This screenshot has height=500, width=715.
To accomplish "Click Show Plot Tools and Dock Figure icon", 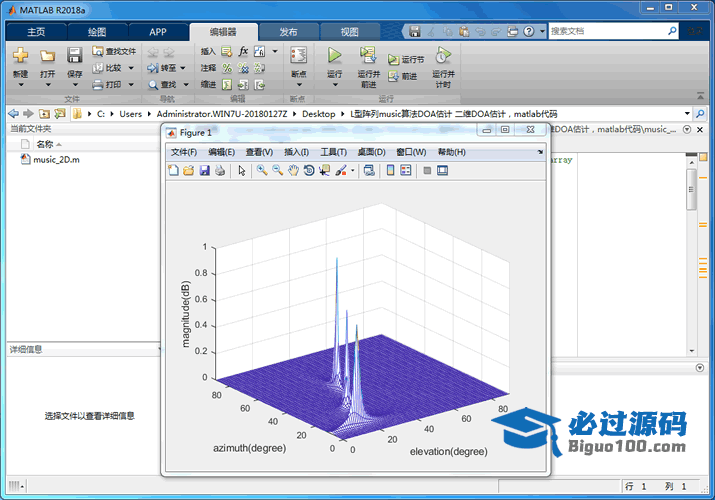I will point(442,170).
